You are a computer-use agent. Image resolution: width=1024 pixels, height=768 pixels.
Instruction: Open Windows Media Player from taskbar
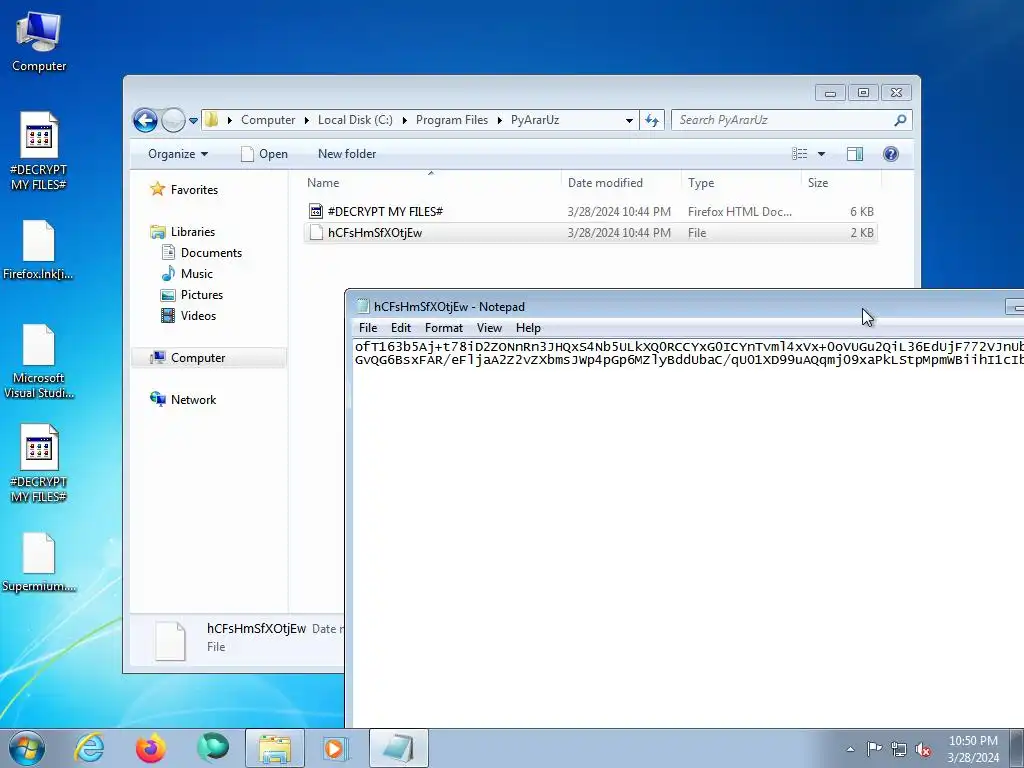(336, 748)
